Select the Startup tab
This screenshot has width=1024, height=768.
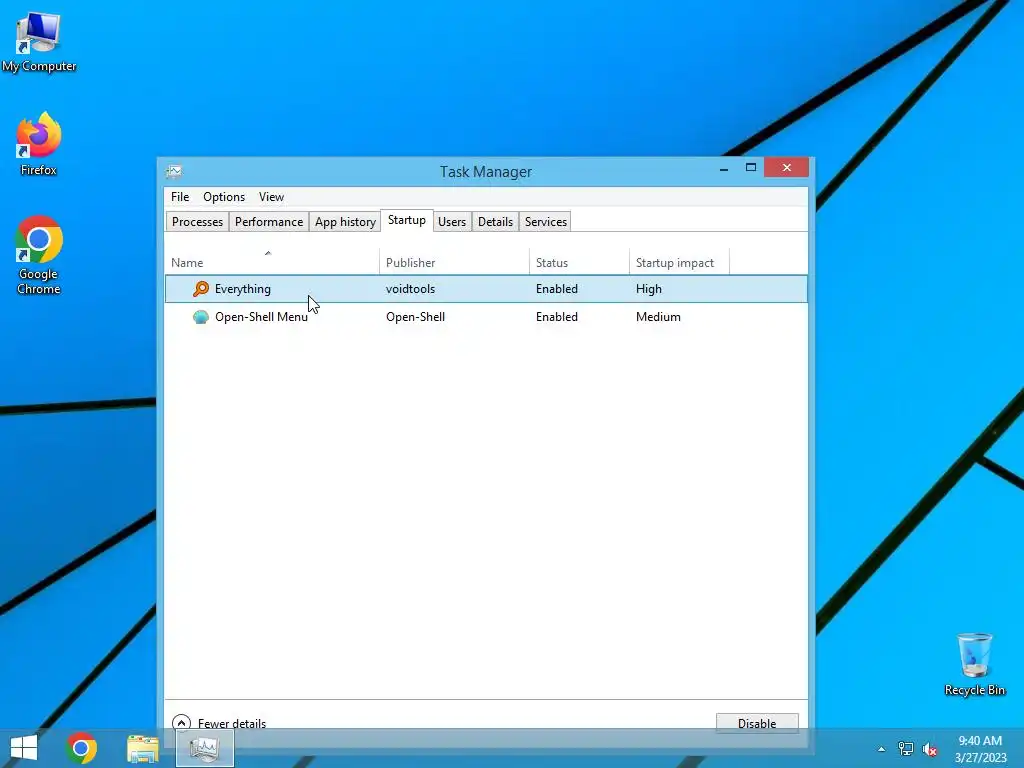407,220
